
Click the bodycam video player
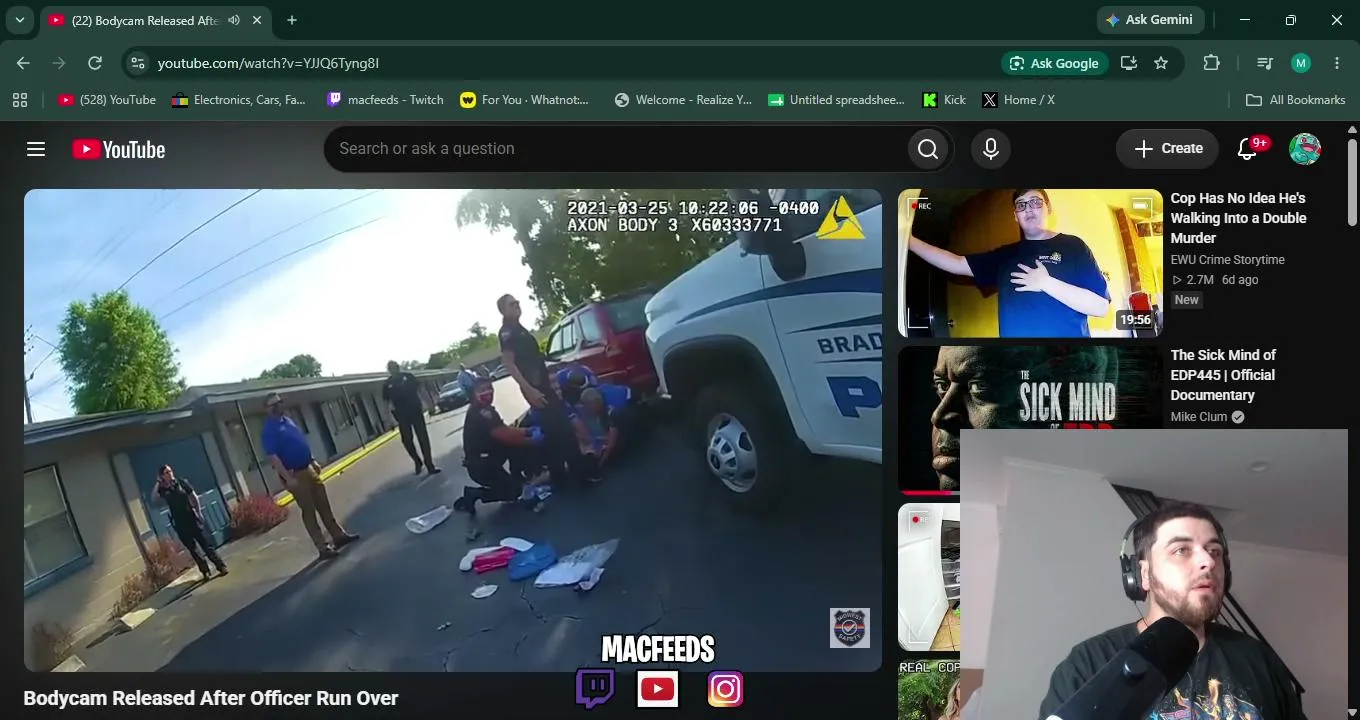pos(453,430)
